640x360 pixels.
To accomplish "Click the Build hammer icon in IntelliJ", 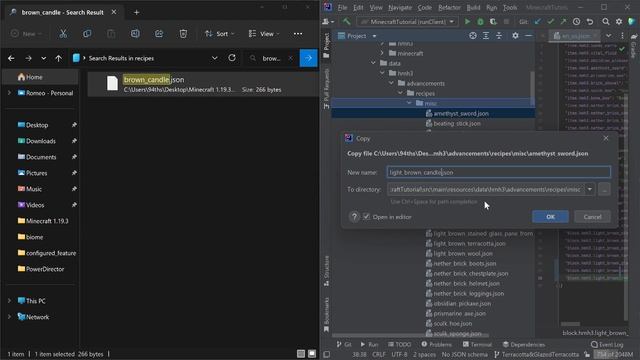I will click(x=346, y=21).
